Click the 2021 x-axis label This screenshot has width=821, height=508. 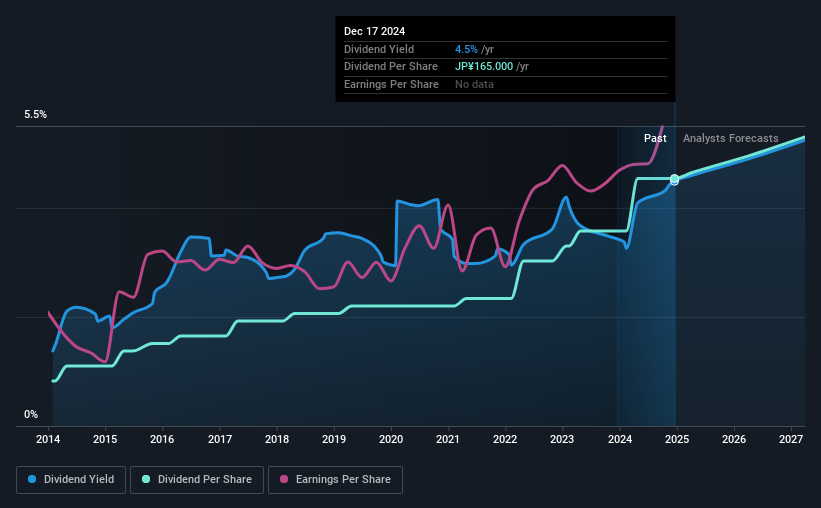(x=448, y=439)
